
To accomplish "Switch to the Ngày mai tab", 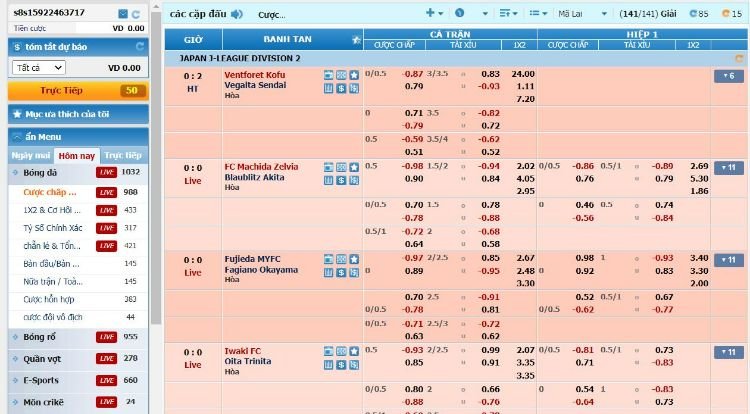I will tap(31, 156).
